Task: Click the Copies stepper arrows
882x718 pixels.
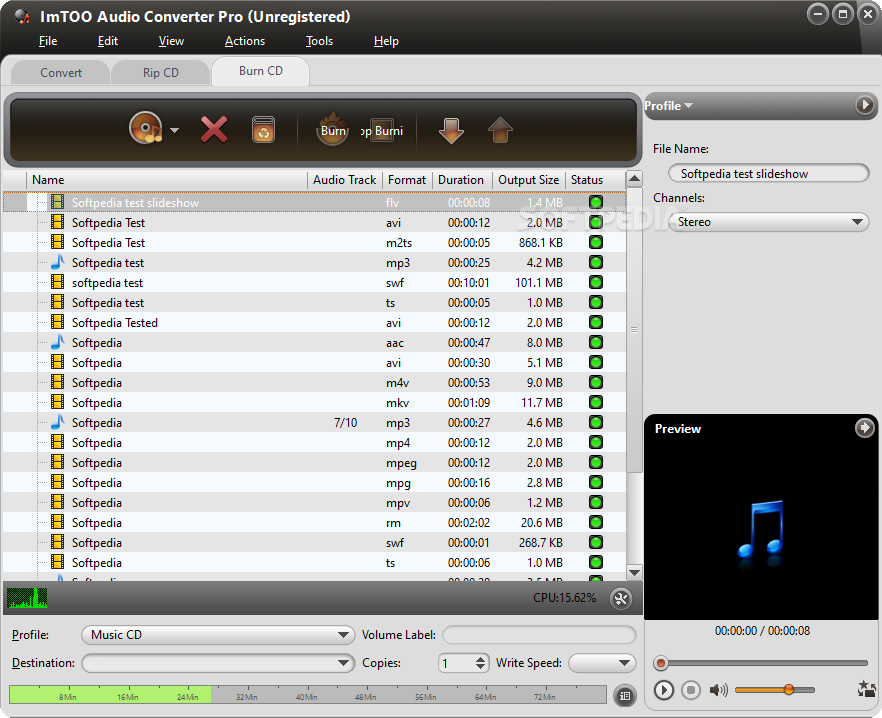Action: pos(480,663)
